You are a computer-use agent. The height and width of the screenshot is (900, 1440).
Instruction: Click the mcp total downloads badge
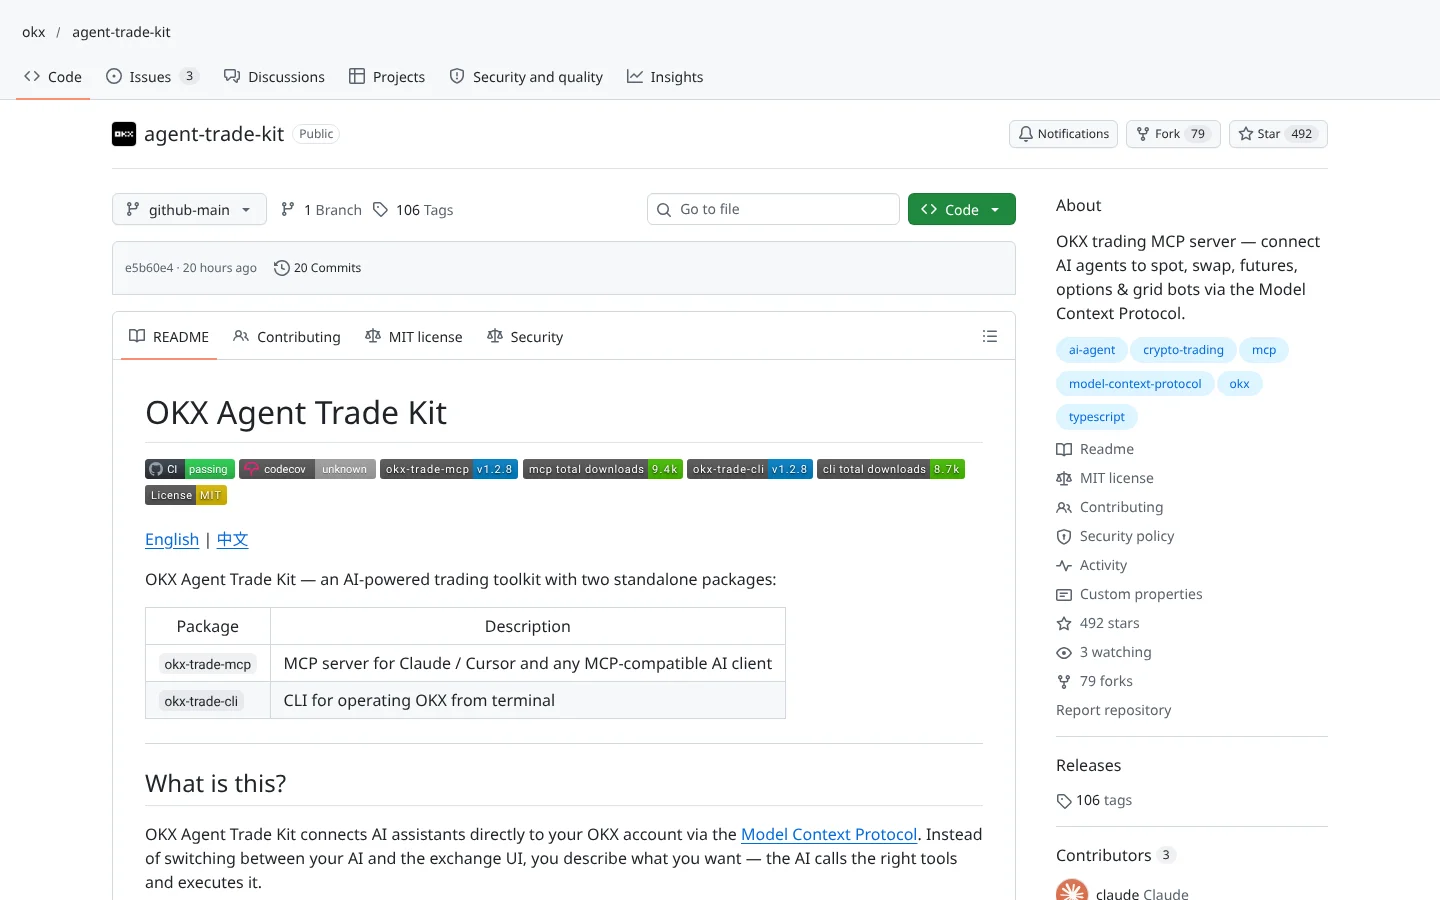603,469
